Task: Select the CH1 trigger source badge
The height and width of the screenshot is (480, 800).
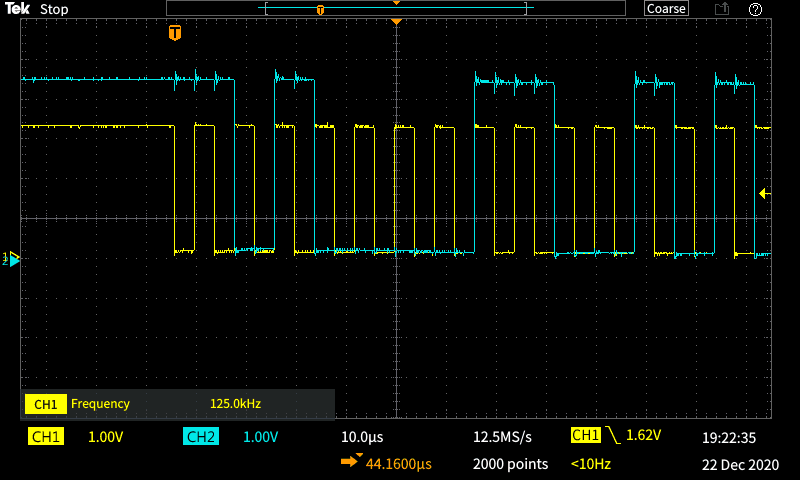Action: (585, 436)
